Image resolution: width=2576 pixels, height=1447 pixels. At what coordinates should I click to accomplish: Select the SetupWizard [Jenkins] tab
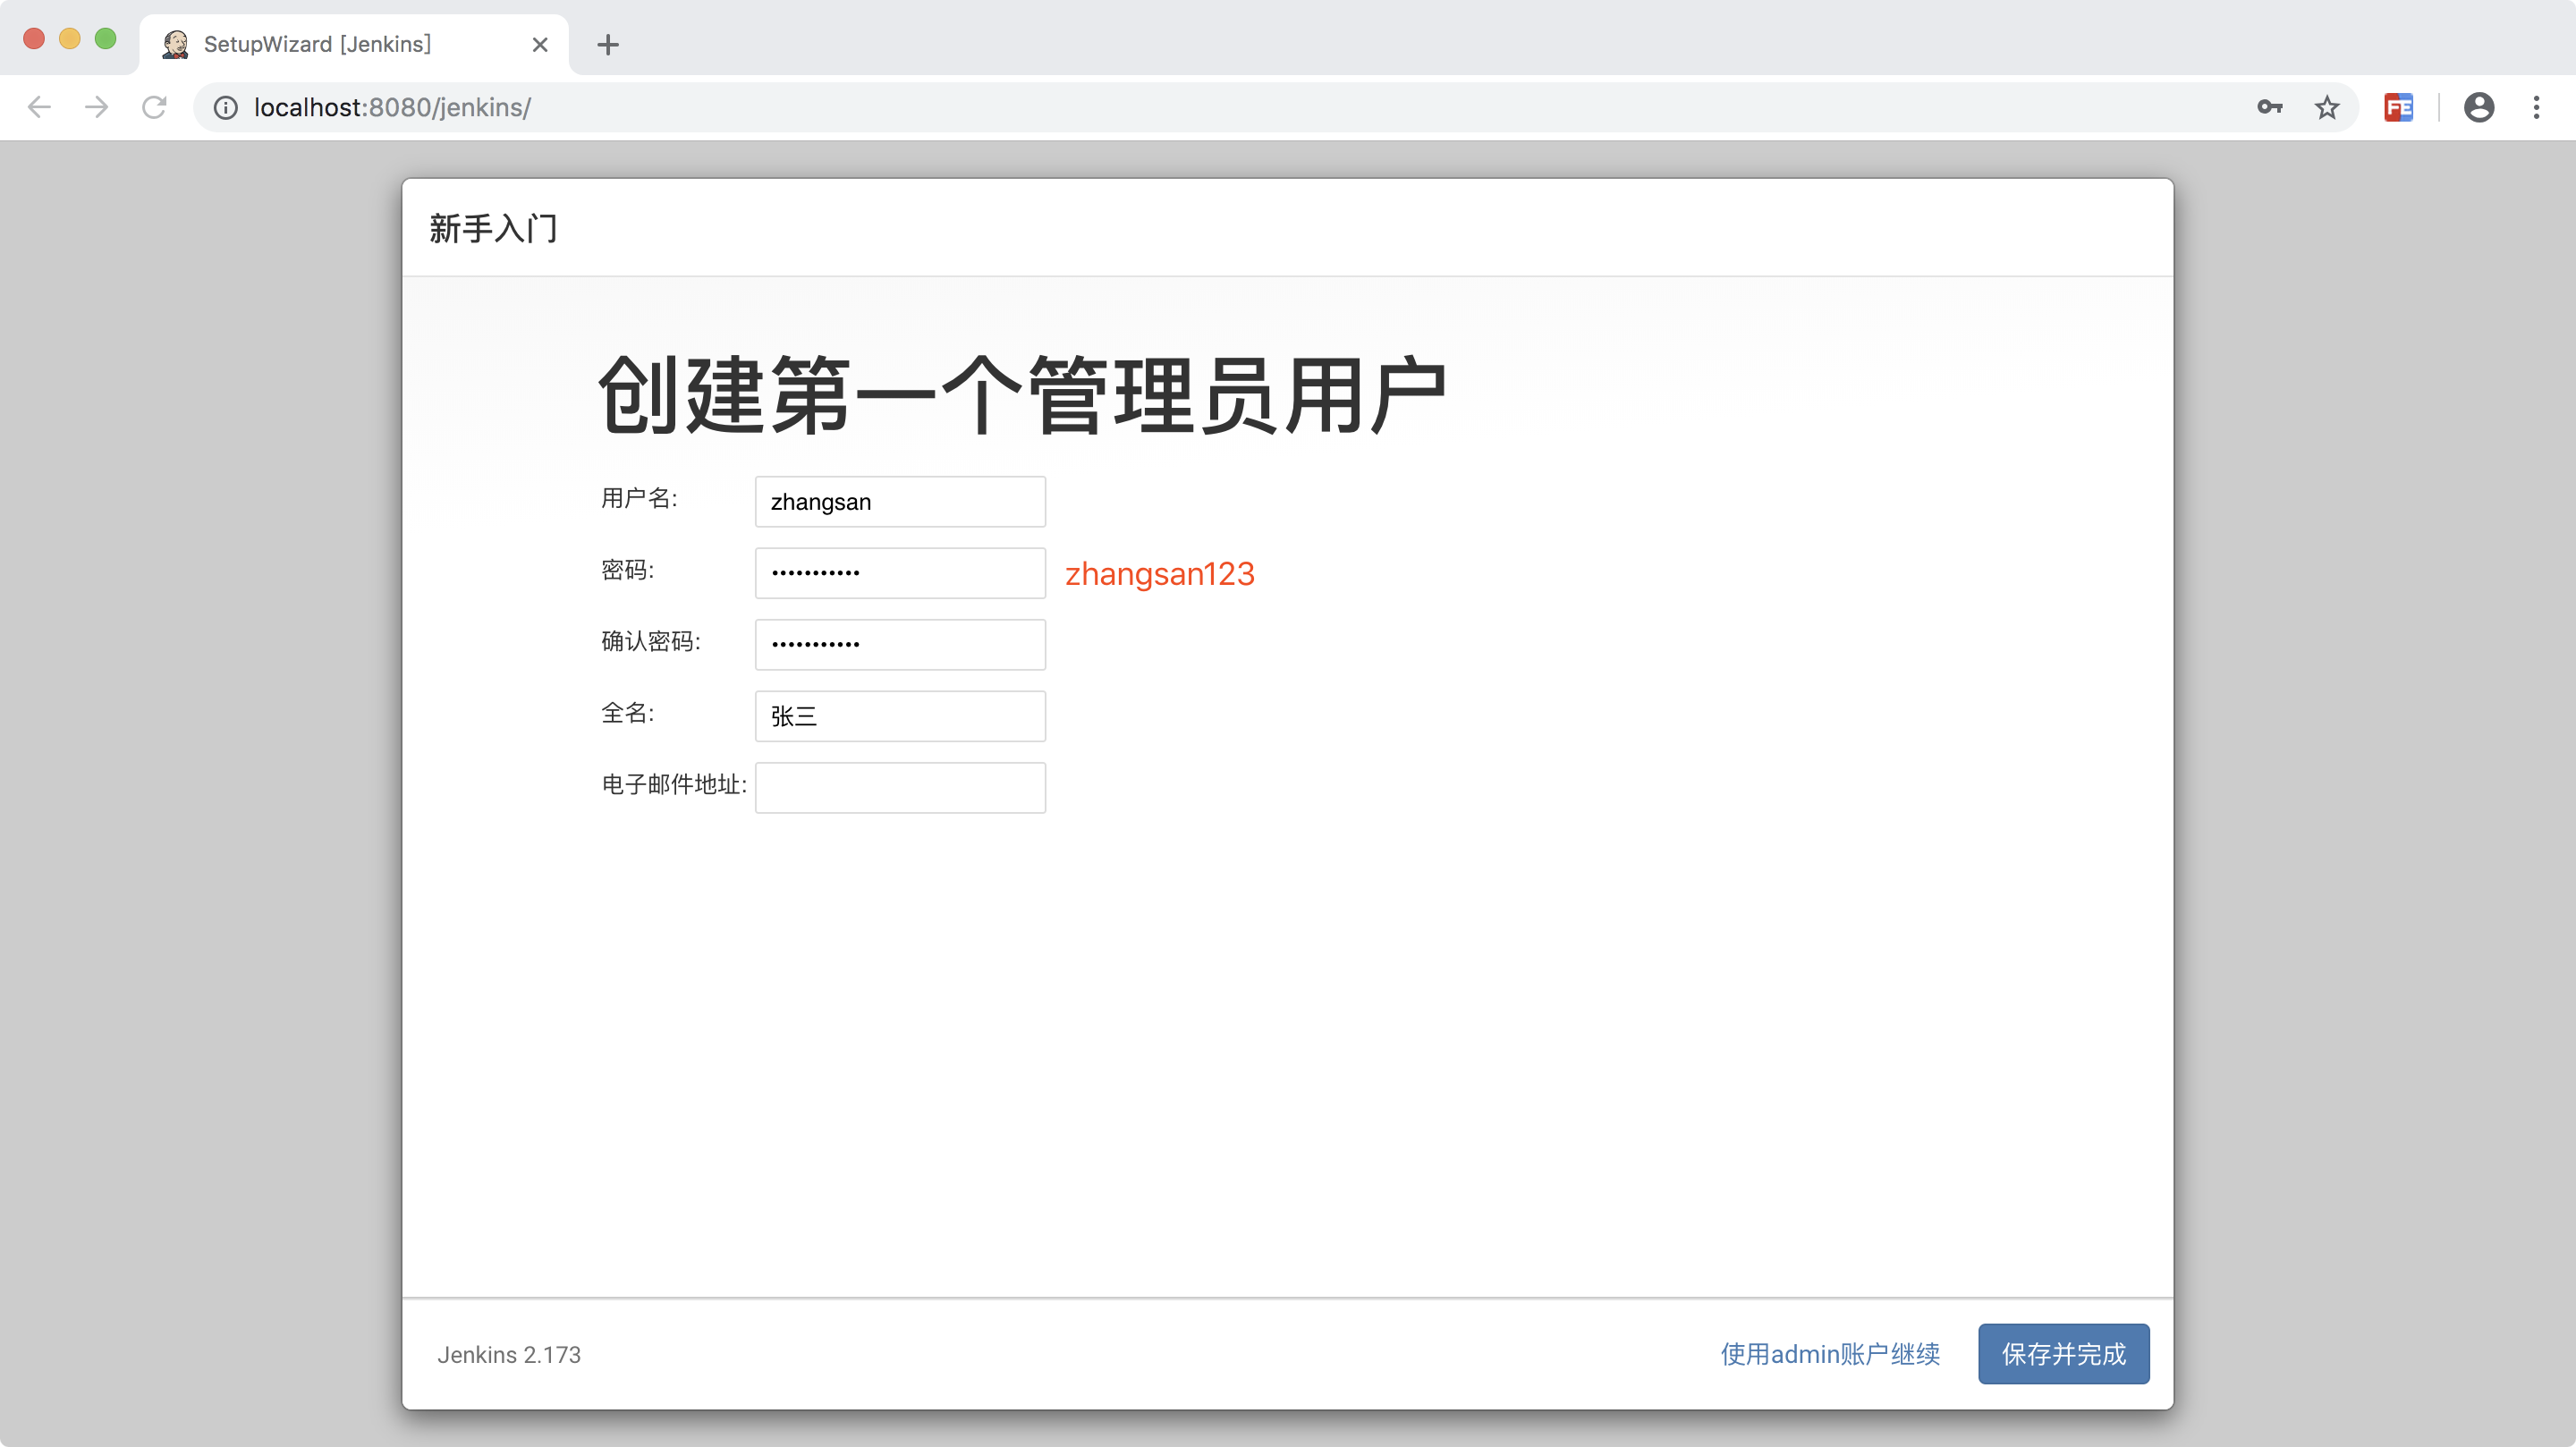coord(317,45)
